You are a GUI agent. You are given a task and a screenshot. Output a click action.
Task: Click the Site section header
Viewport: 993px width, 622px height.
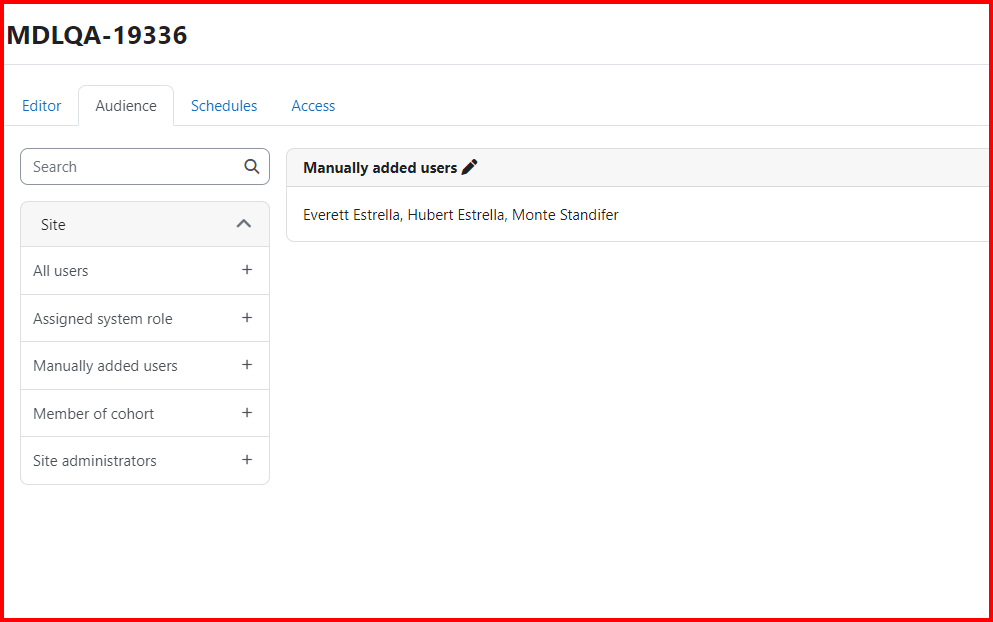click(145, 224)
